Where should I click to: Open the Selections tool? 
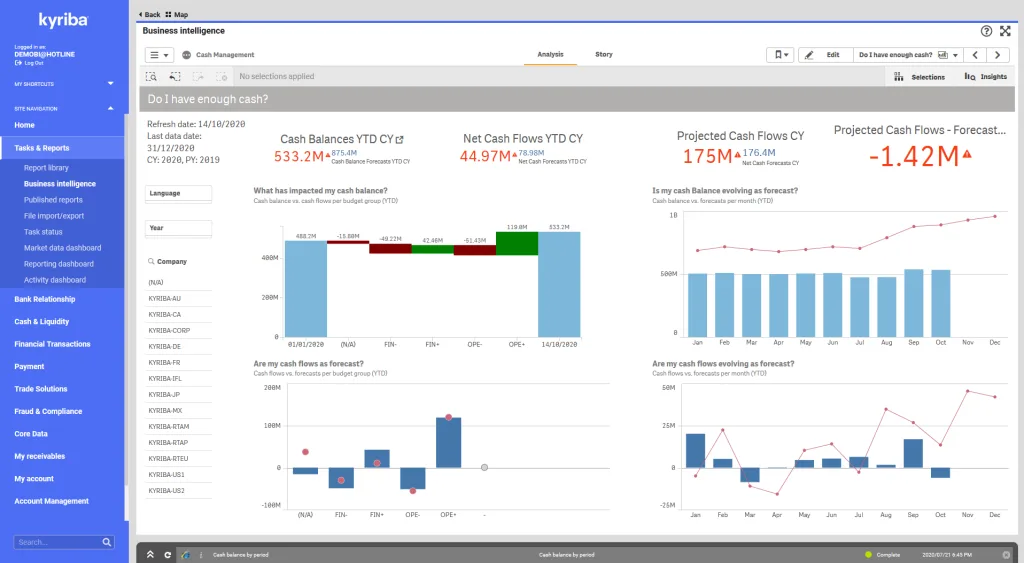(920, 76)
